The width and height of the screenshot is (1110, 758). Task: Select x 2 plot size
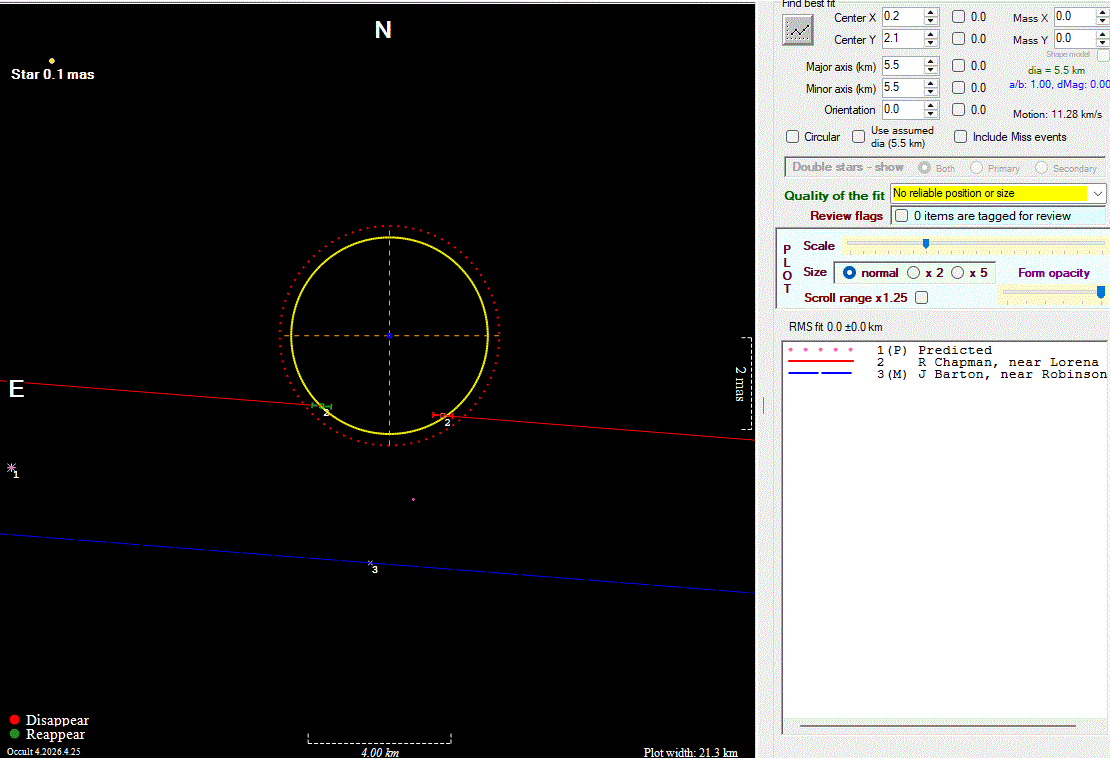(x=914, y=272)
